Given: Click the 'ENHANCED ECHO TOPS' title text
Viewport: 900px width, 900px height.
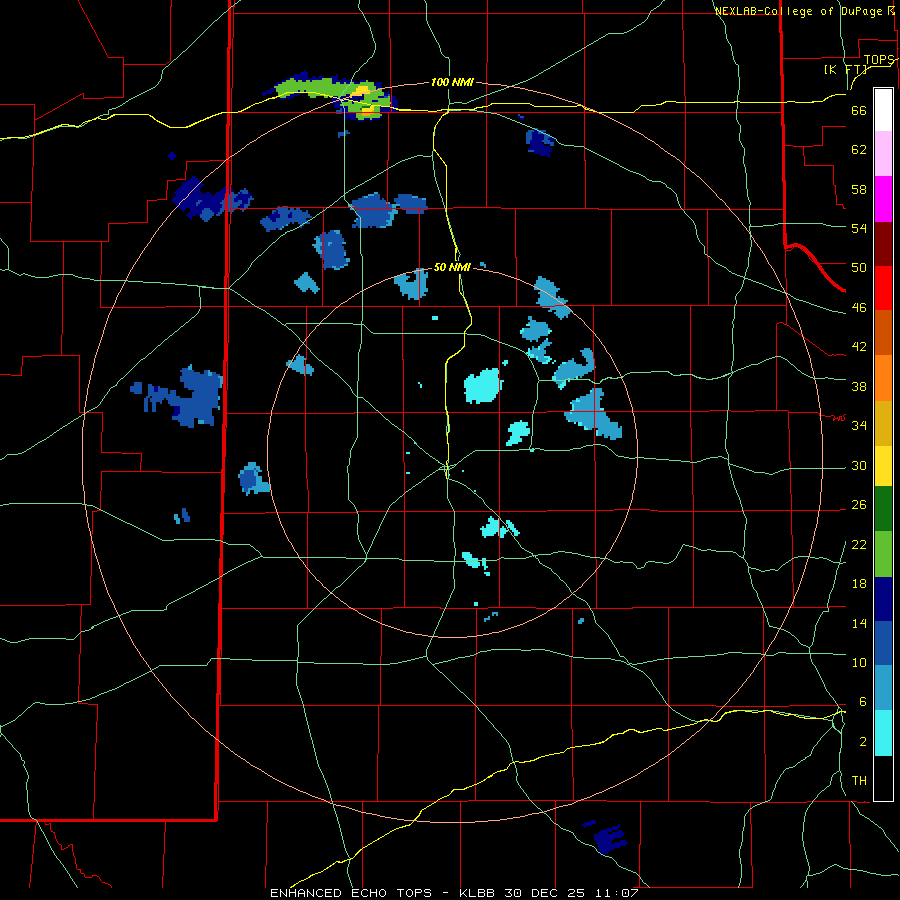Looking at the screenshot, I should coord(351,893).
